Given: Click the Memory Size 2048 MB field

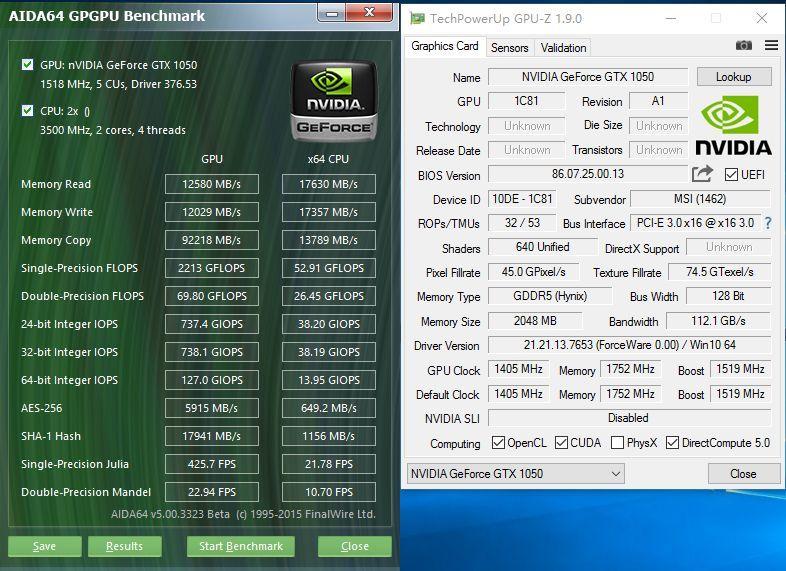Looking at the screenshot, I should tap(535, 321).
